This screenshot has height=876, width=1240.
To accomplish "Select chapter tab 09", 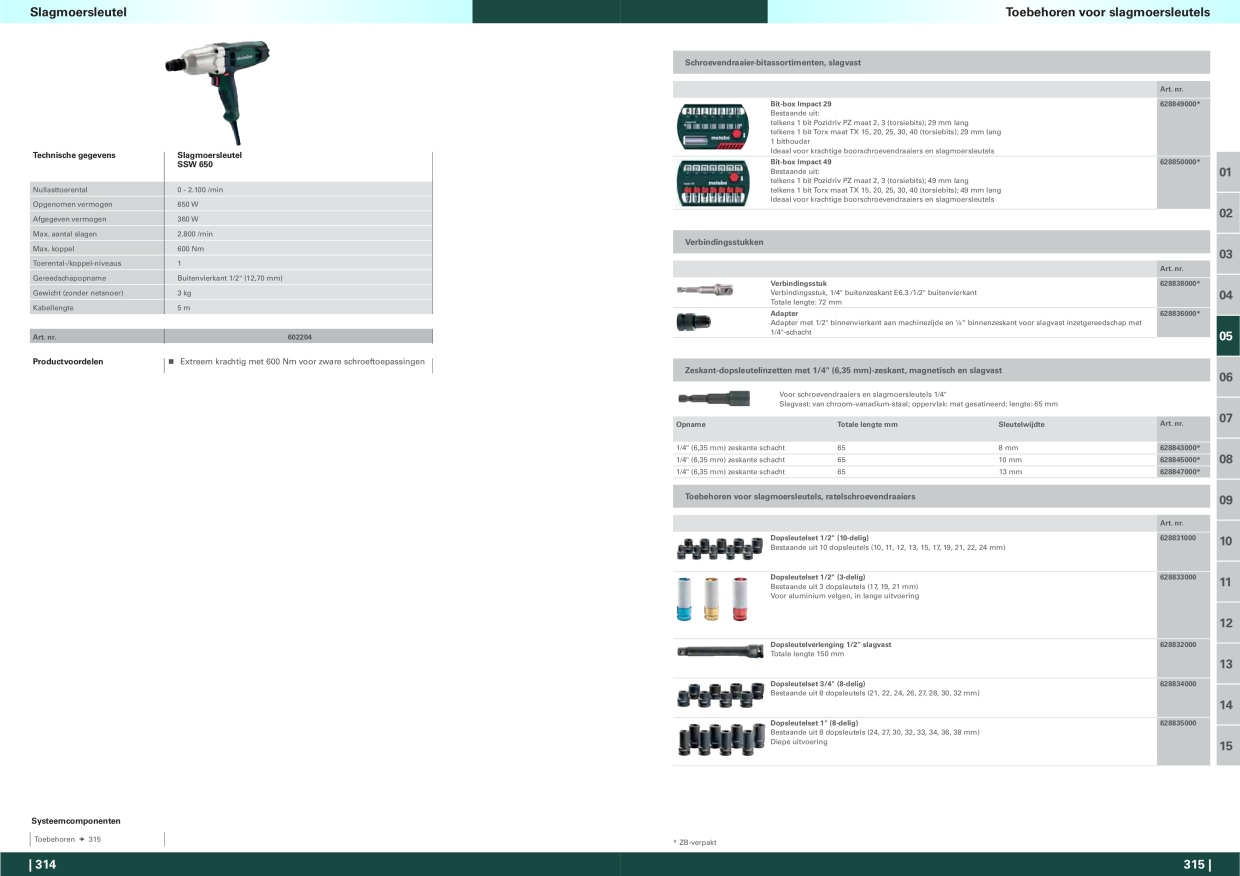I will [x=1226, y=500].
